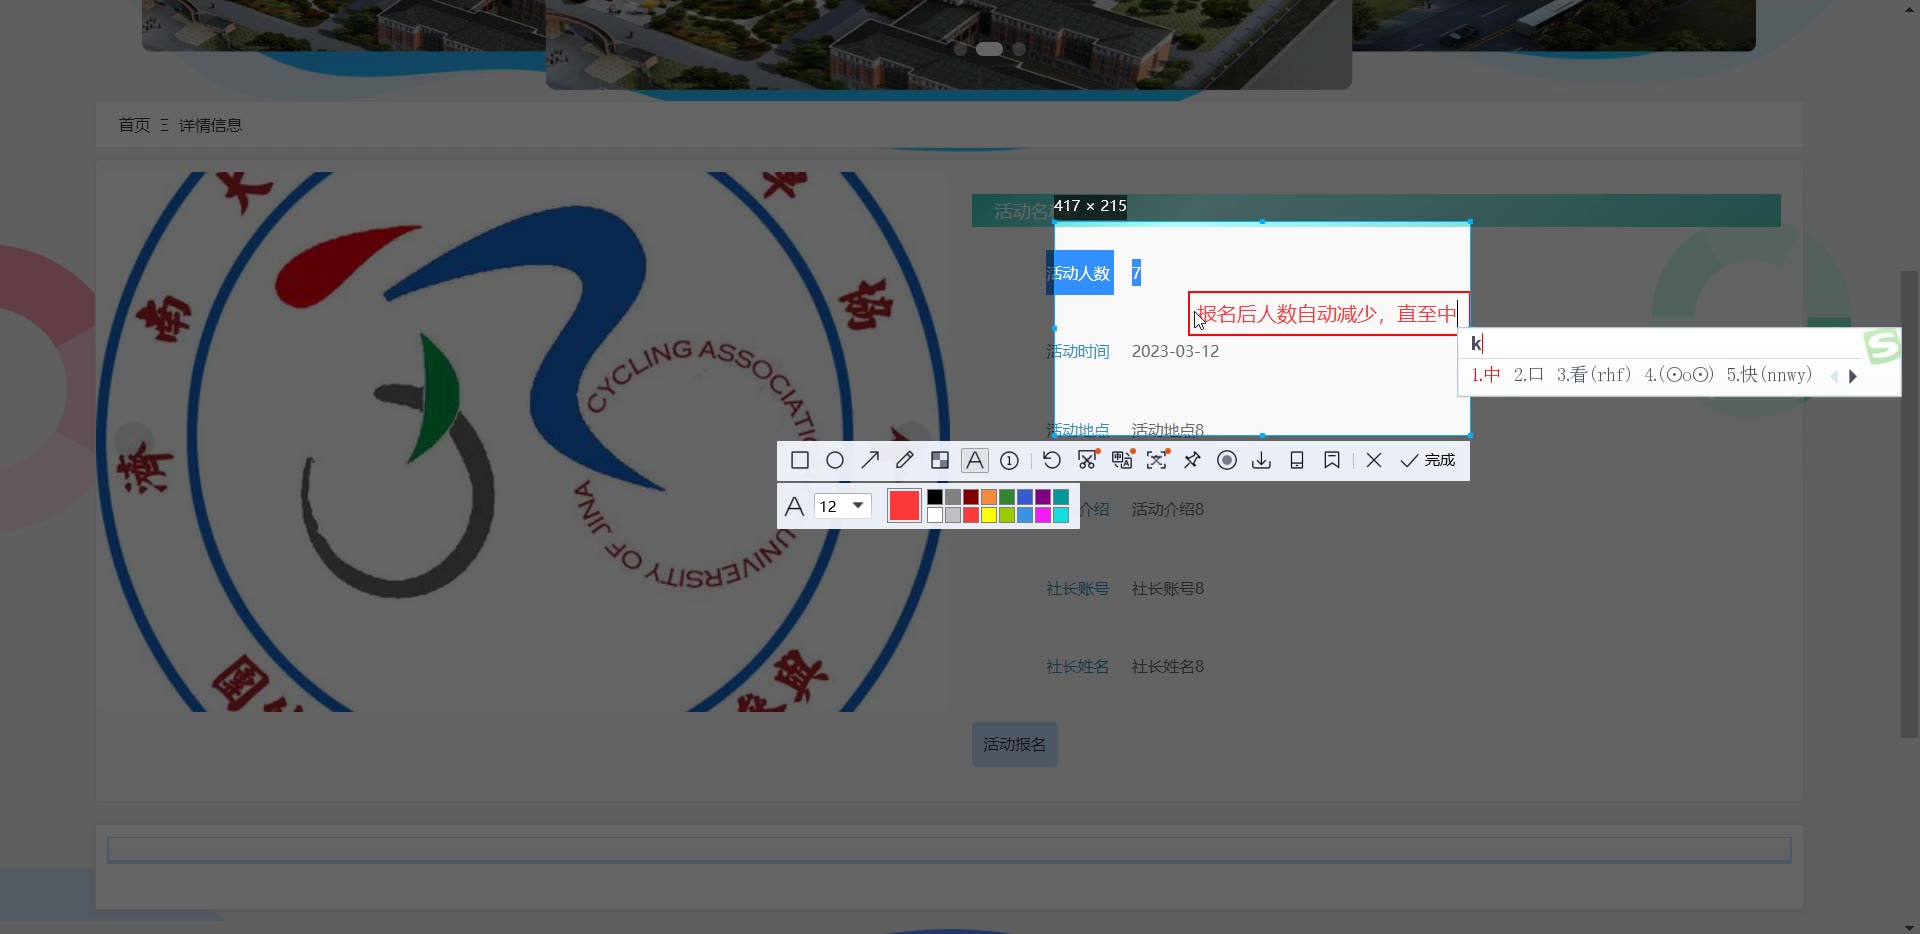Image resolution: width=1920 pixels, height=934 pixels.
Task: Choose IME candidate 1 中
Action: (1486, 375)
